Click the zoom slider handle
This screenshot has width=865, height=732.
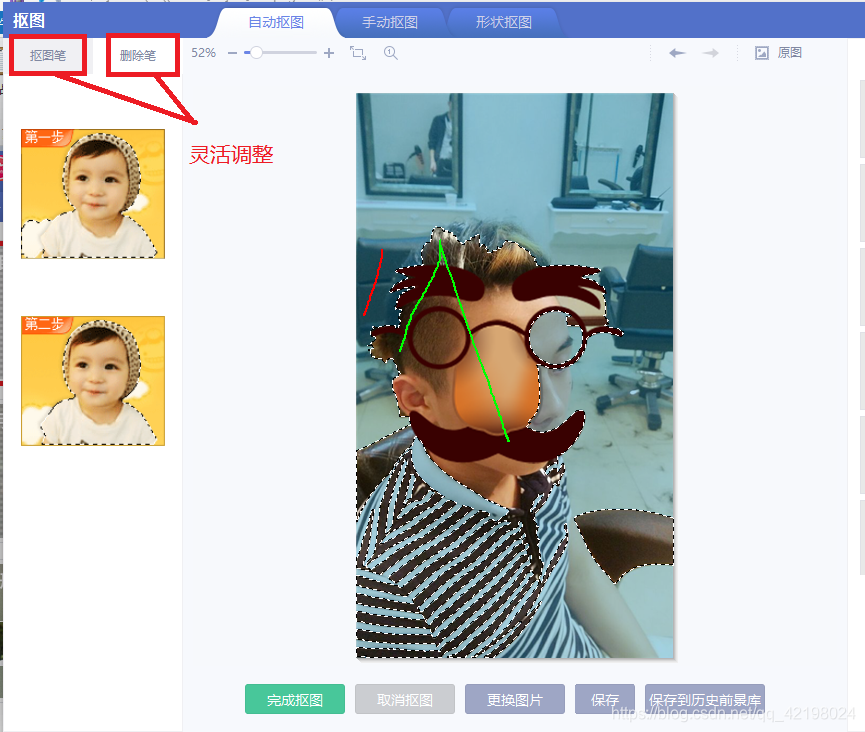click(255, 53)
